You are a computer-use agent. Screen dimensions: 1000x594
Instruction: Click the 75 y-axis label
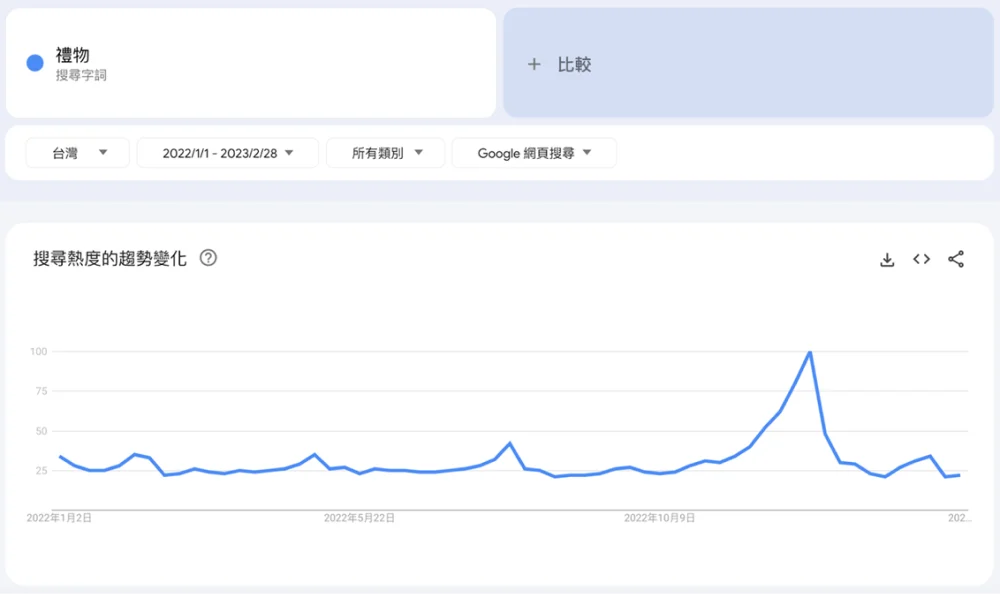41,391
